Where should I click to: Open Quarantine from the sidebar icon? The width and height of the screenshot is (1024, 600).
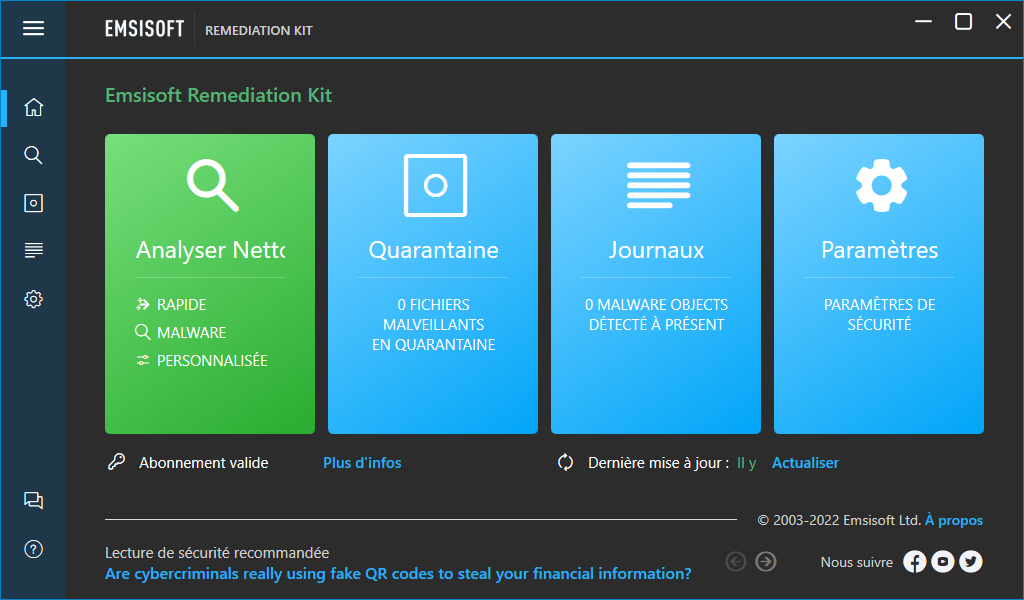[33, 203]
